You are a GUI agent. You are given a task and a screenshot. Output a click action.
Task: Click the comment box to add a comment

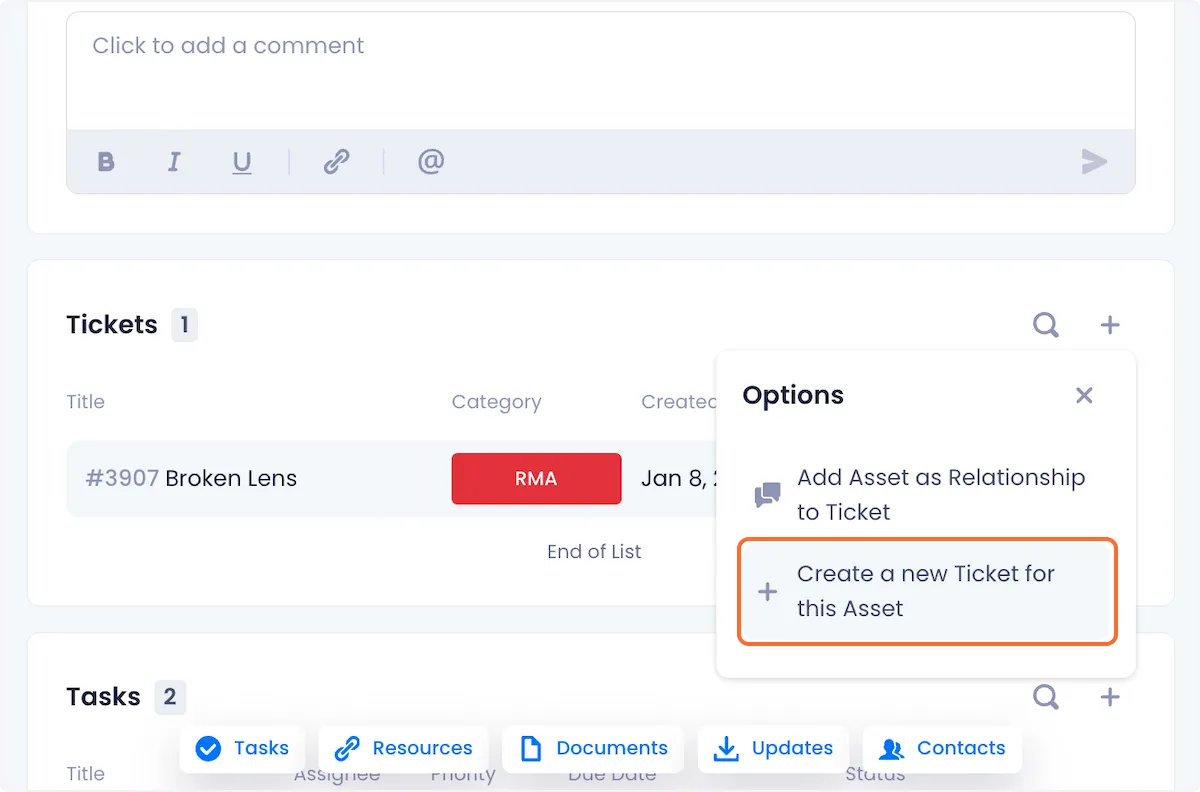(600, 71)
